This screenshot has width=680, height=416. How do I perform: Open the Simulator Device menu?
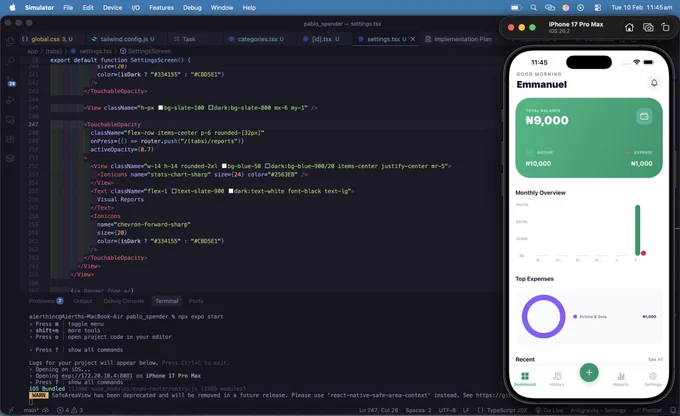(112, 7)
